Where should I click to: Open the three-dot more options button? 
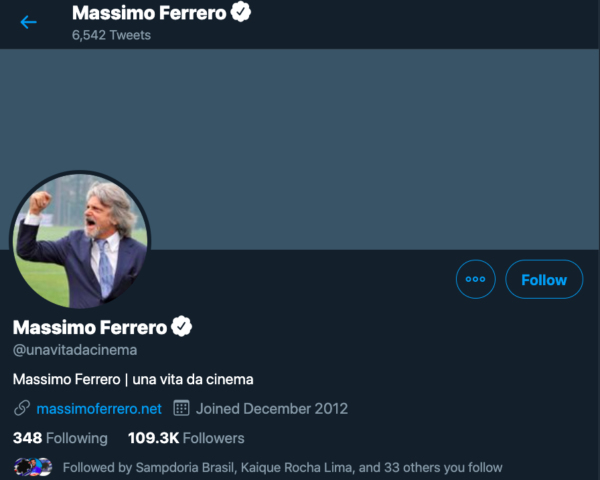tap(475, 280)
